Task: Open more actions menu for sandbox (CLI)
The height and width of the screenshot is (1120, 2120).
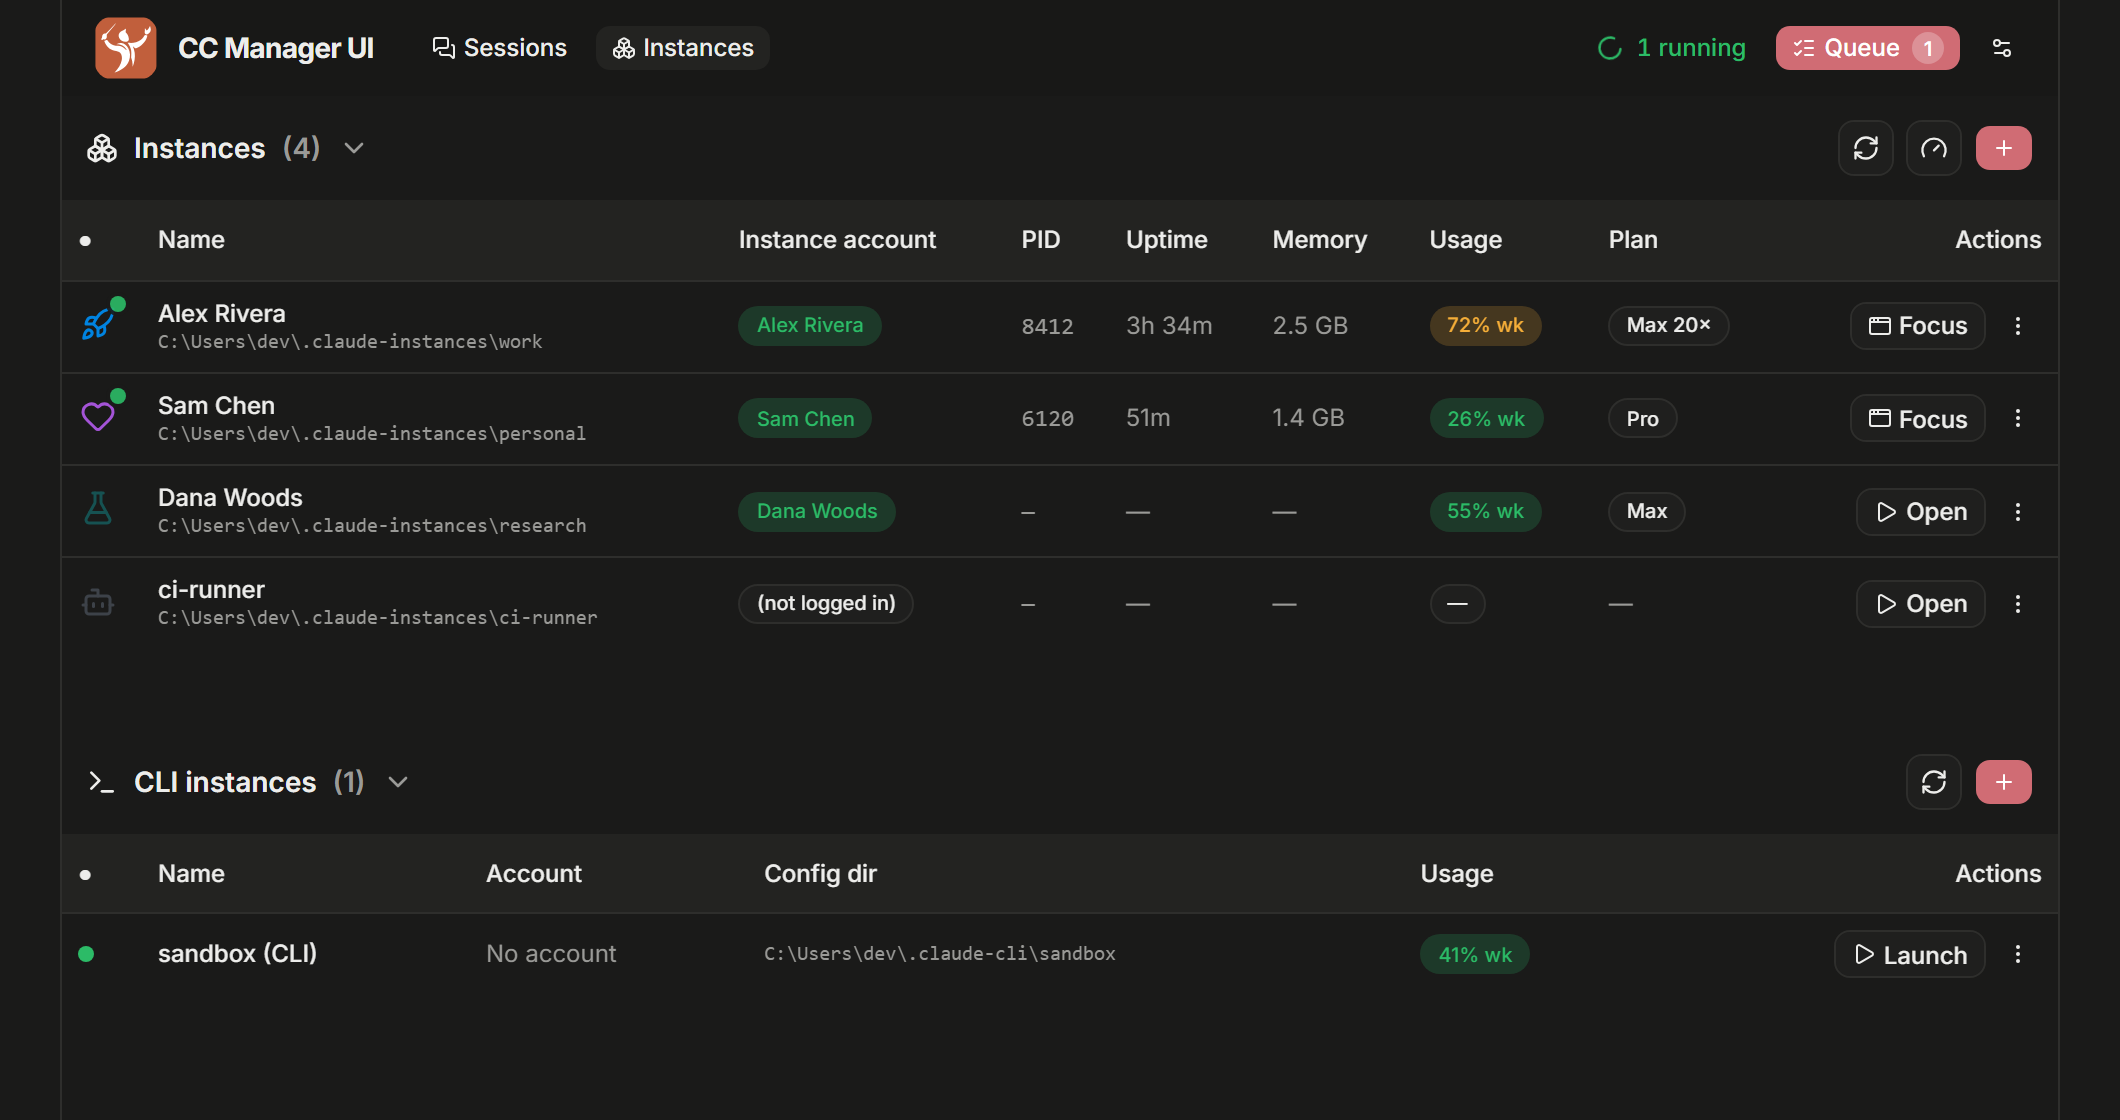Action: (x=2018, y=954)
